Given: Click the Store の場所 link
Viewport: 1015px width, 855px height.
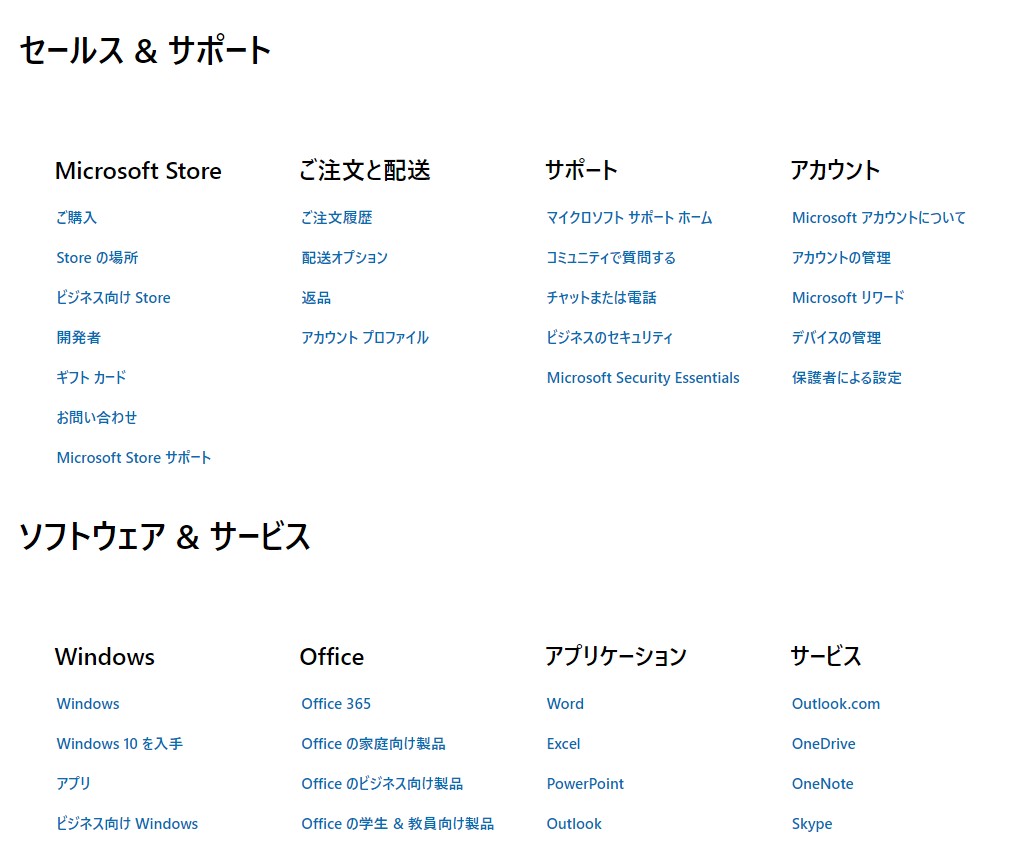Looking at the screenshot, I should 97,258.
